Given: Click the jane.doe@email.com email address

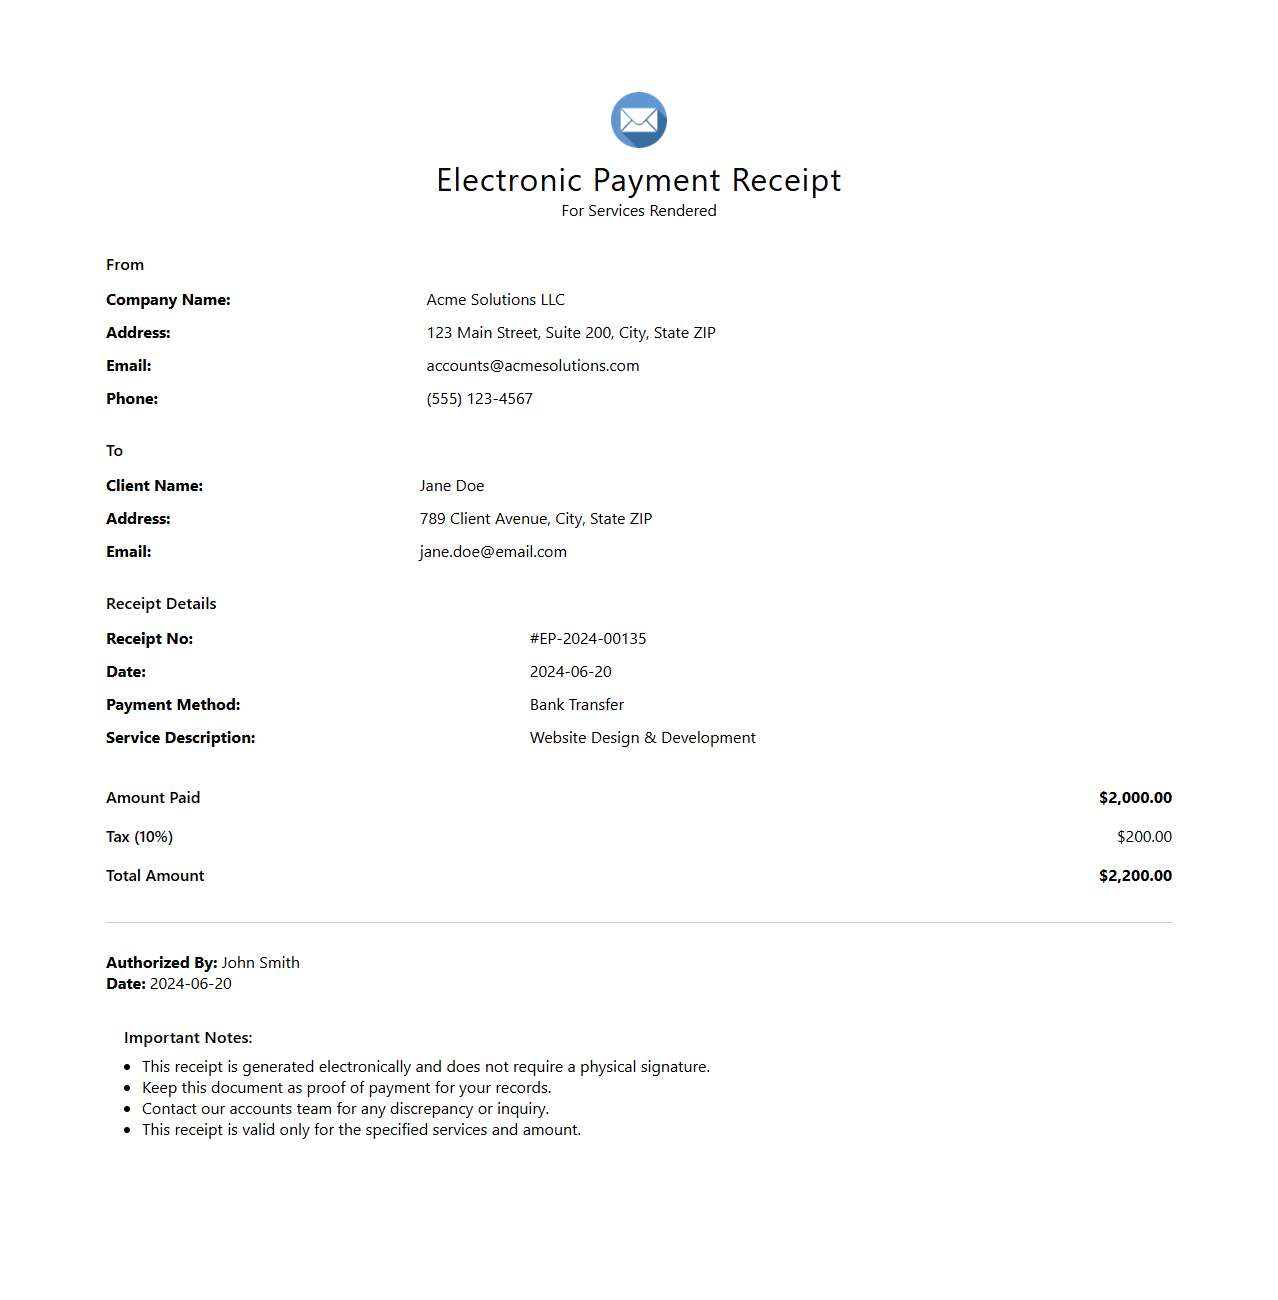Looking at the screenshot, I should [493, 552].
